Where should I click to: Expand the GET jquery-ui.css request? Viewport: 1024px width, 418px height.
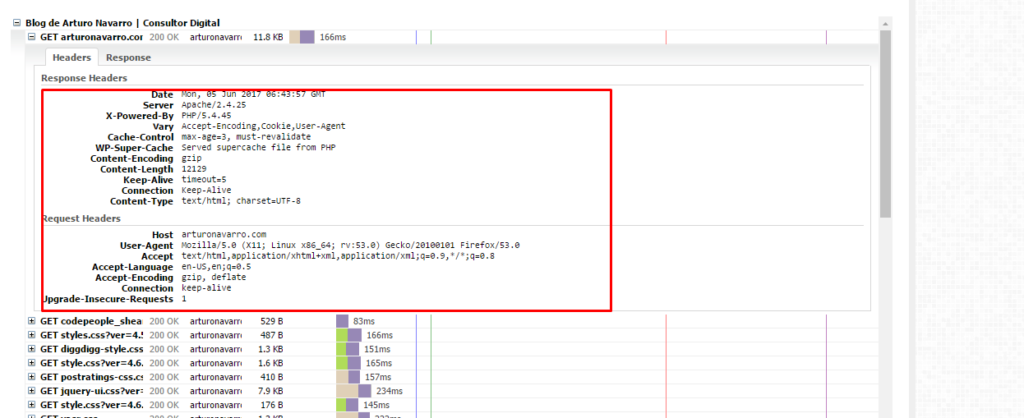(x=31, y=391)
